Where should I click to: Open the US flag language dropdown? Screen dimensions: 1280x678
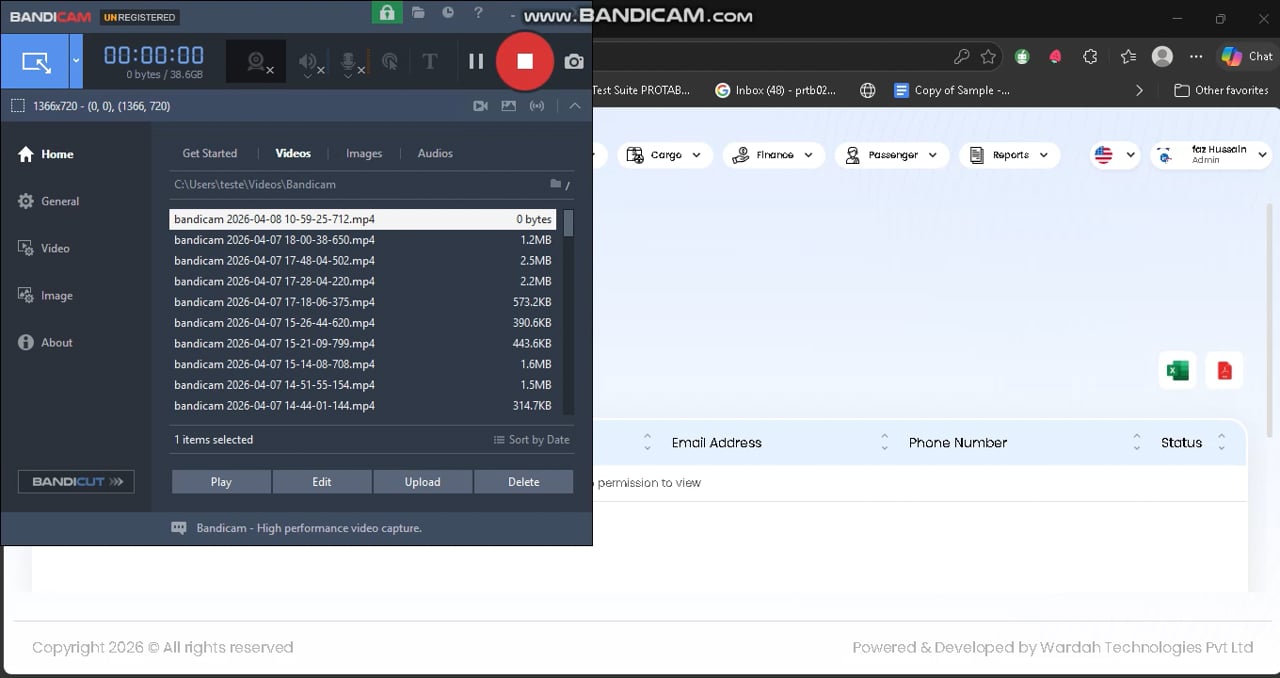point(1115,155)
